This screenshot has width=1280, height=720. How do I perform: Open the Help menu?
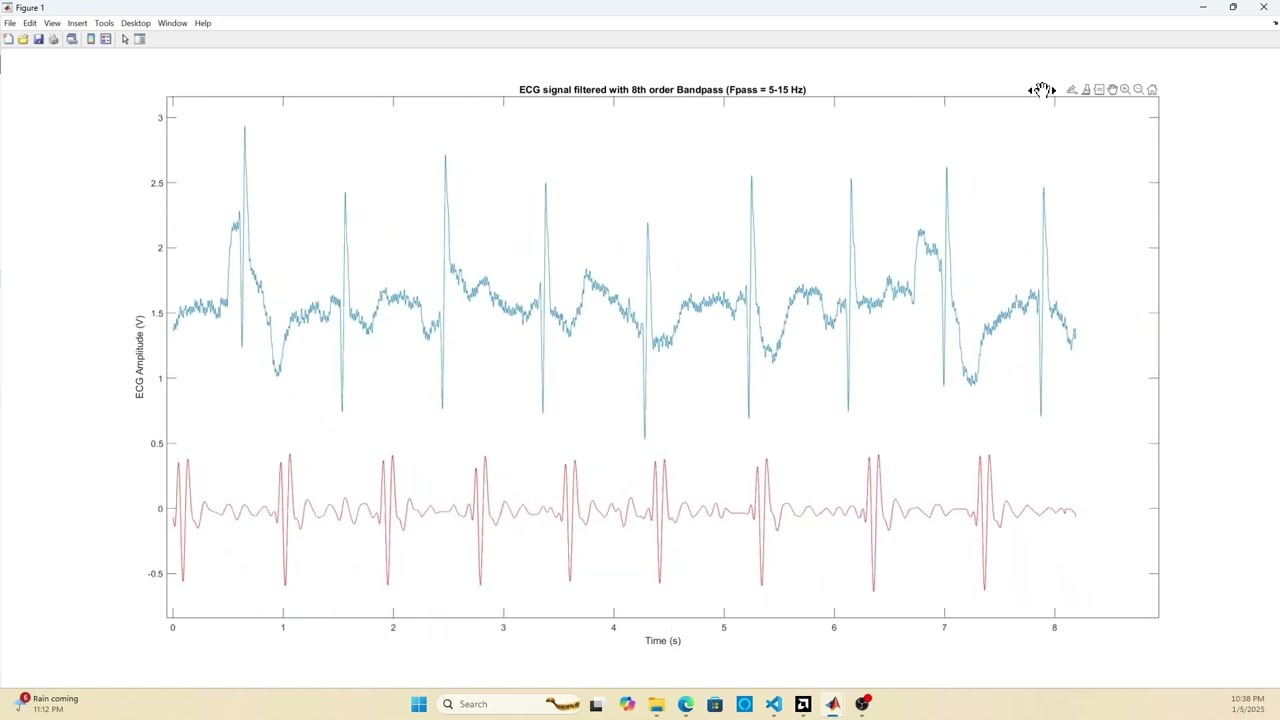pyautogui.click(x=203, y=23)
